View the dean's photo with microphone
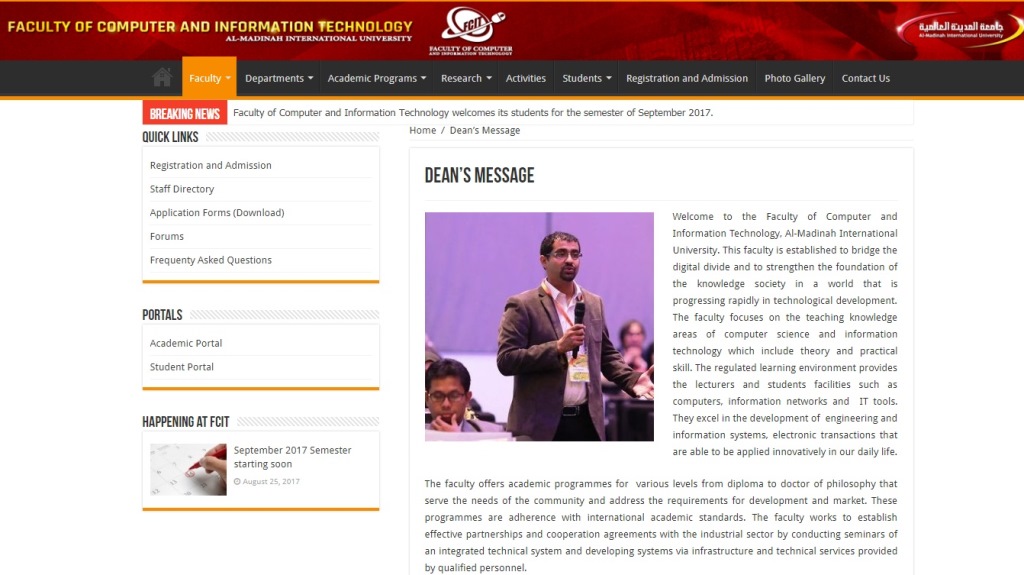The image size is (1024, 575). click(539, 326)
